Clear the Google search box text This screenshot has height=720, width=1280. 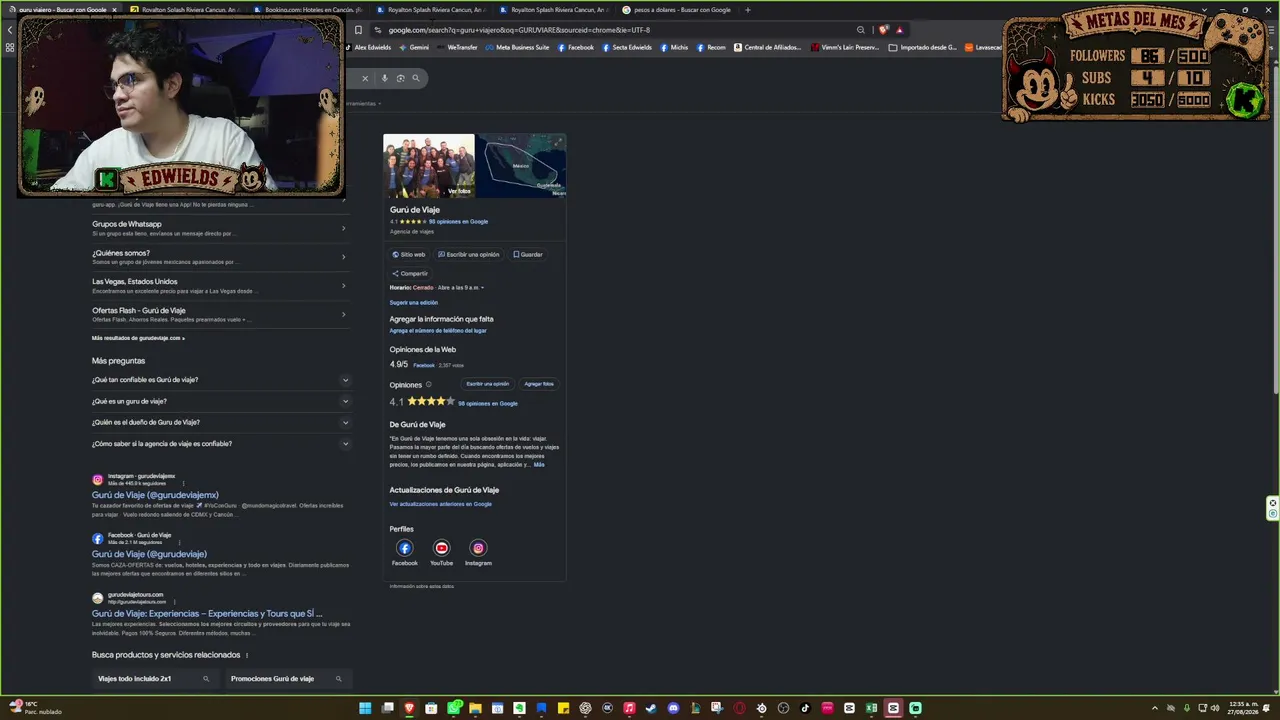(365, 78)
